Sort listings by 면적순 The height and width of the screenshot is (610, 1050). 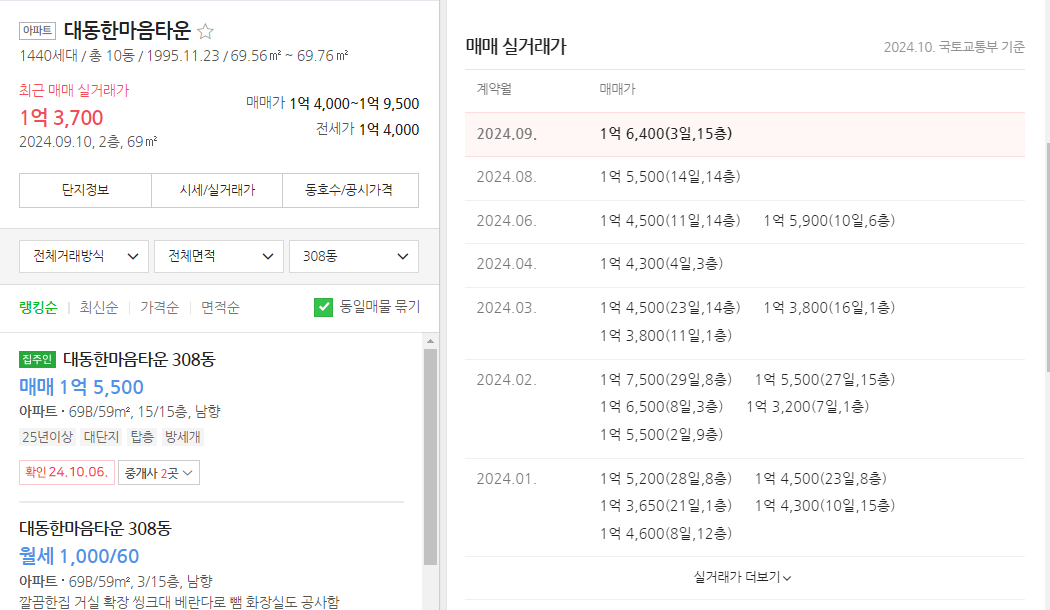click(220, 307)
